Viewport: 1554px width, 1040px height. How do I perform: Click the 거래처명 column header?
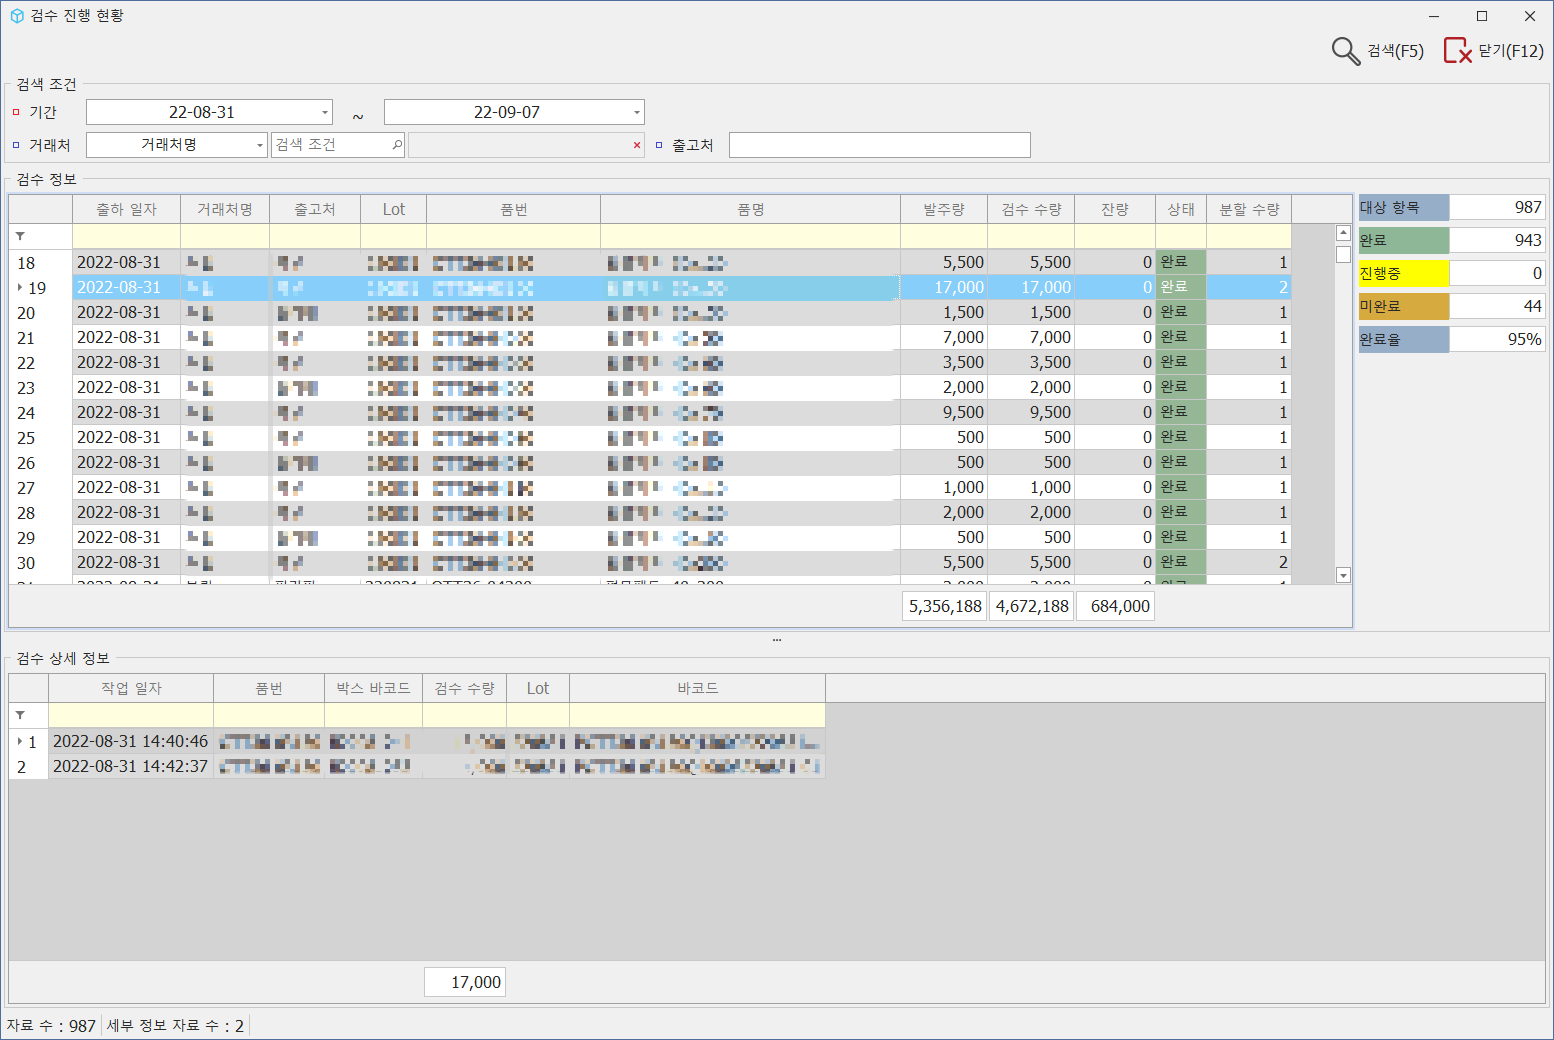tap(224, 209)
